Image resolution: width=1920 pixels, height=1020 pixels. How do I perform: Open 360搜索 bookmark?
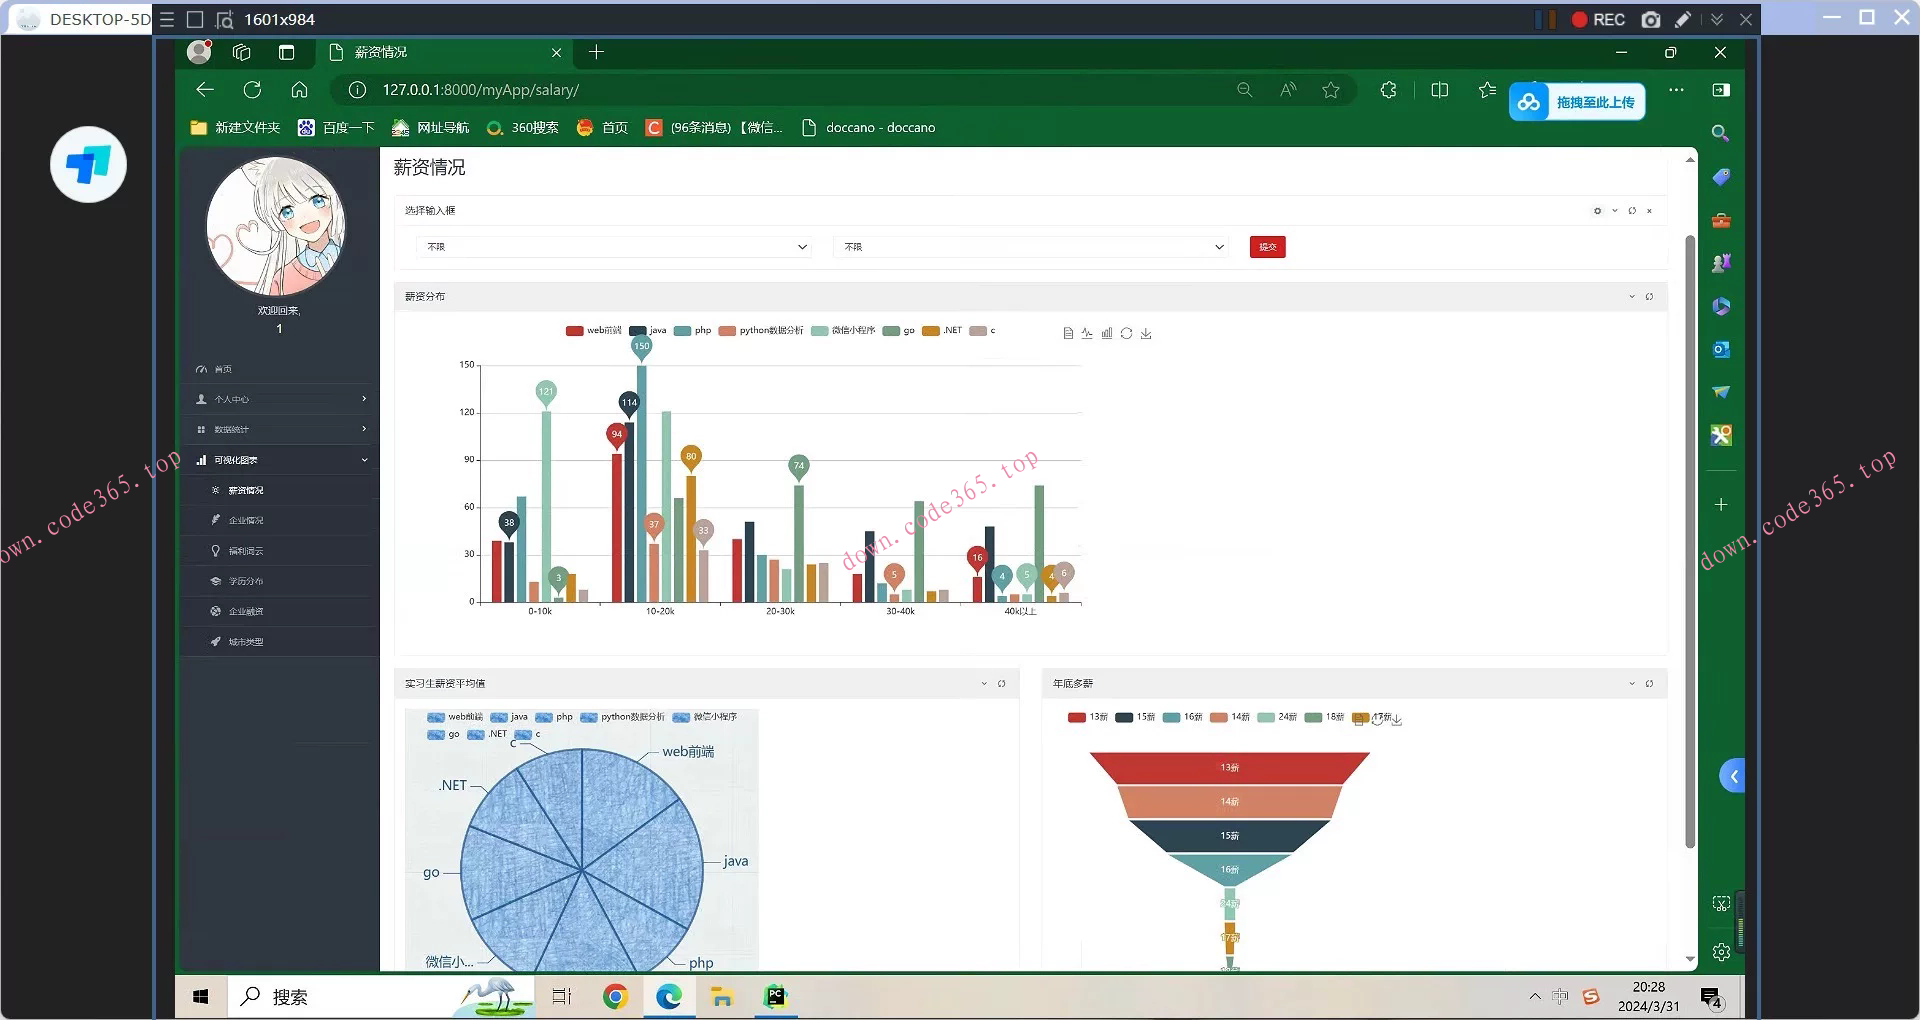point(523,128)
